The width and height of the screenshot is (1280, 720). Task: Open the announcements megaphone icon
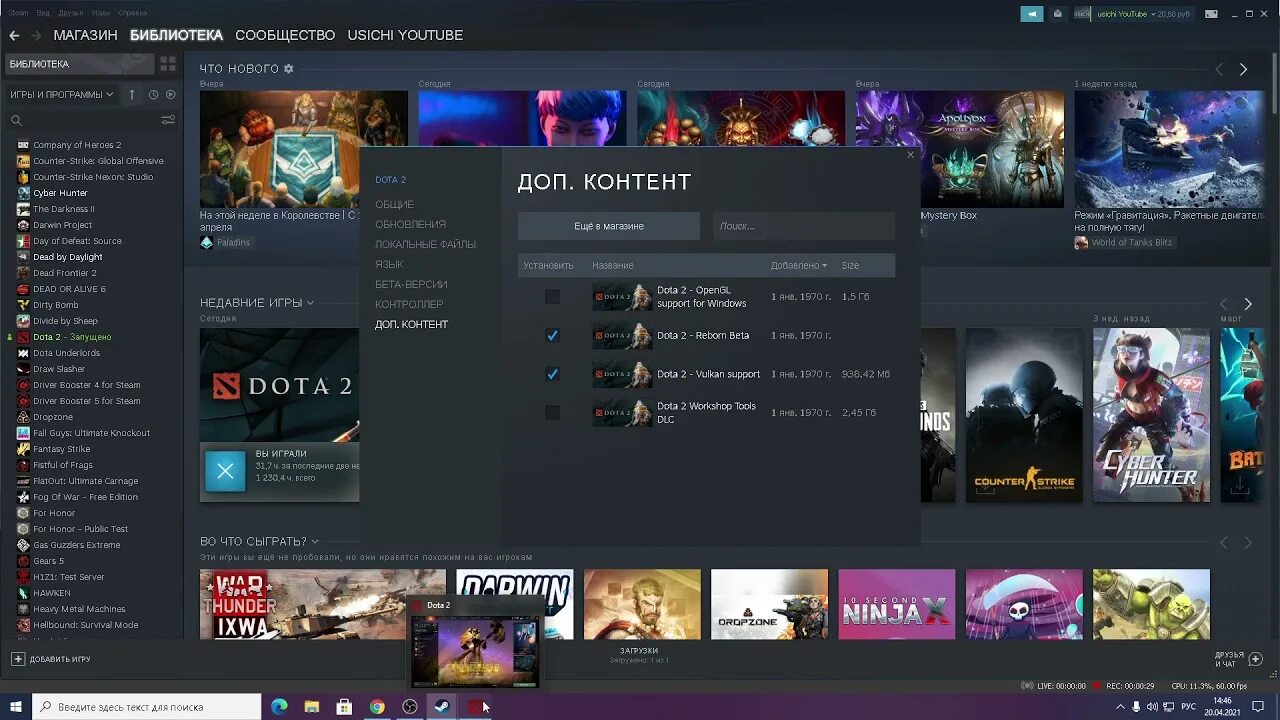click(1031, 14)
